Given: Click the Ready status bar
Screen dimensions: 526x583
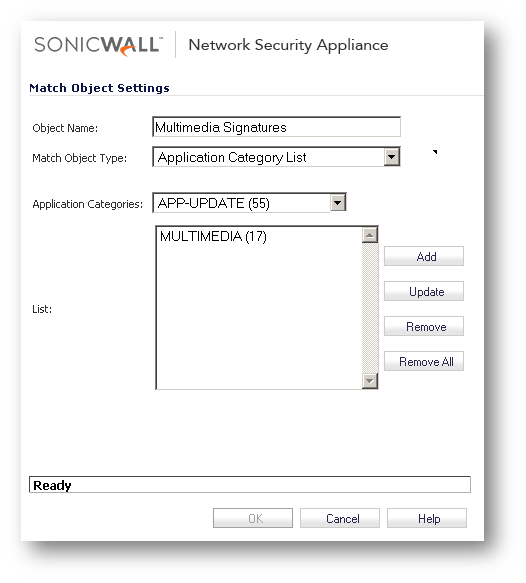Looking at the screenshot, I should coord(250,484).
